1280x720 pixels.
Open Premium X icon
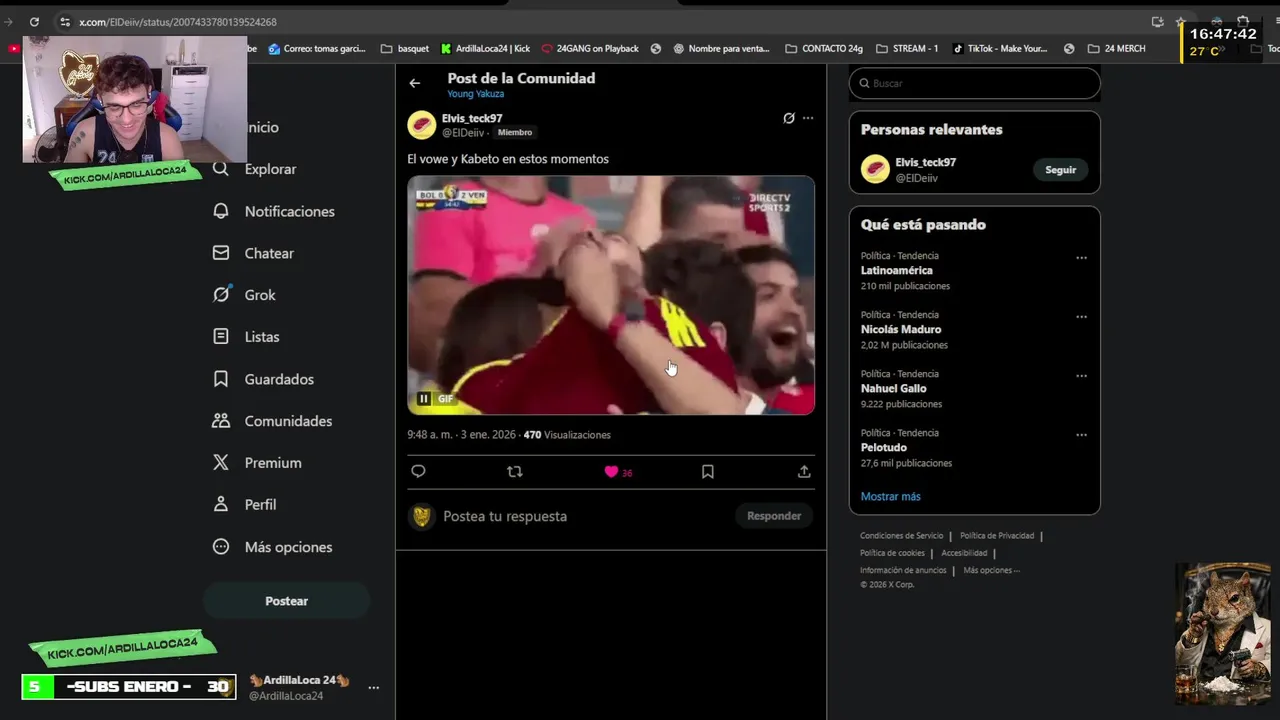221,463
